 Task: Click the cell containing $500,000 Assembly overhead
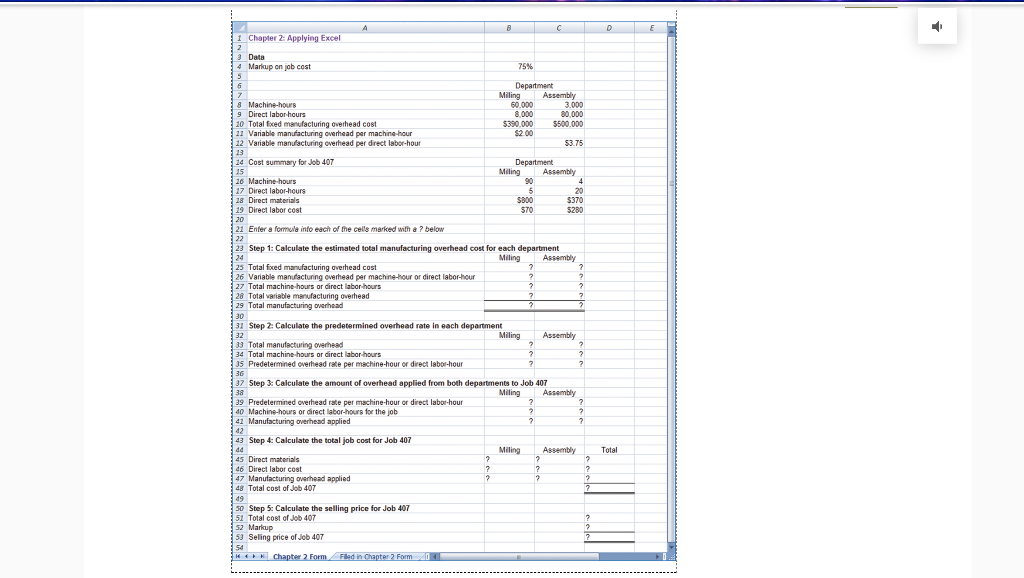click(x=558, y=124)
